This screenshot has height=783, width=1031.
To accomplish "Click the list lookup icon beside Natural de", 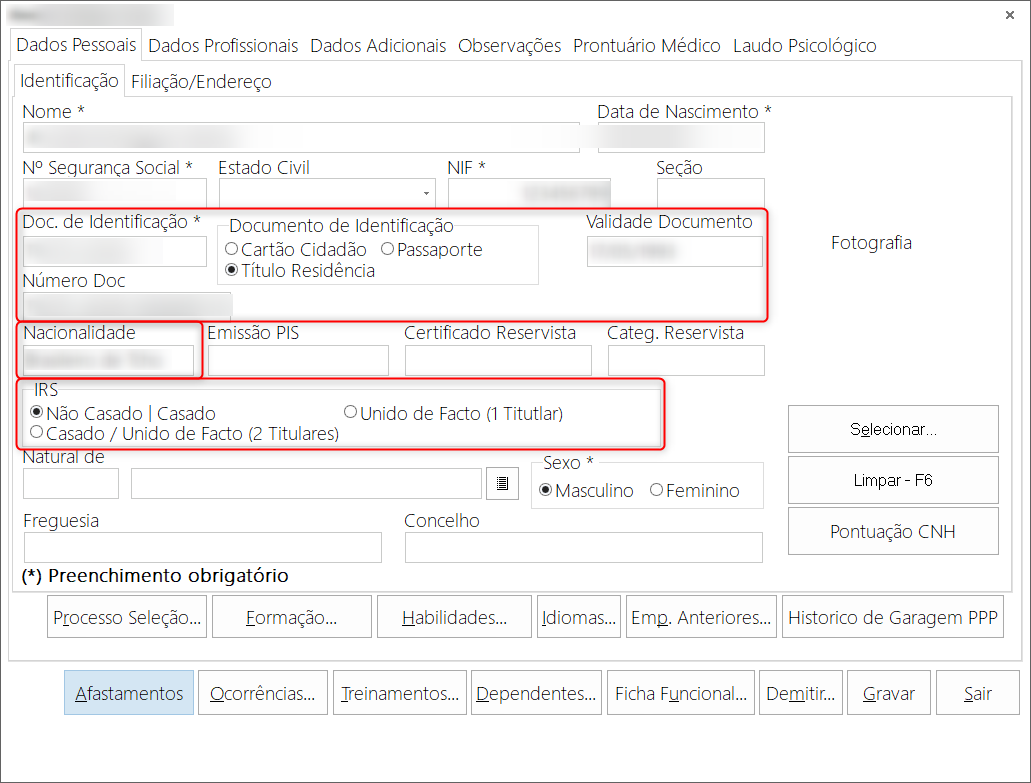I will pos(502,483).
